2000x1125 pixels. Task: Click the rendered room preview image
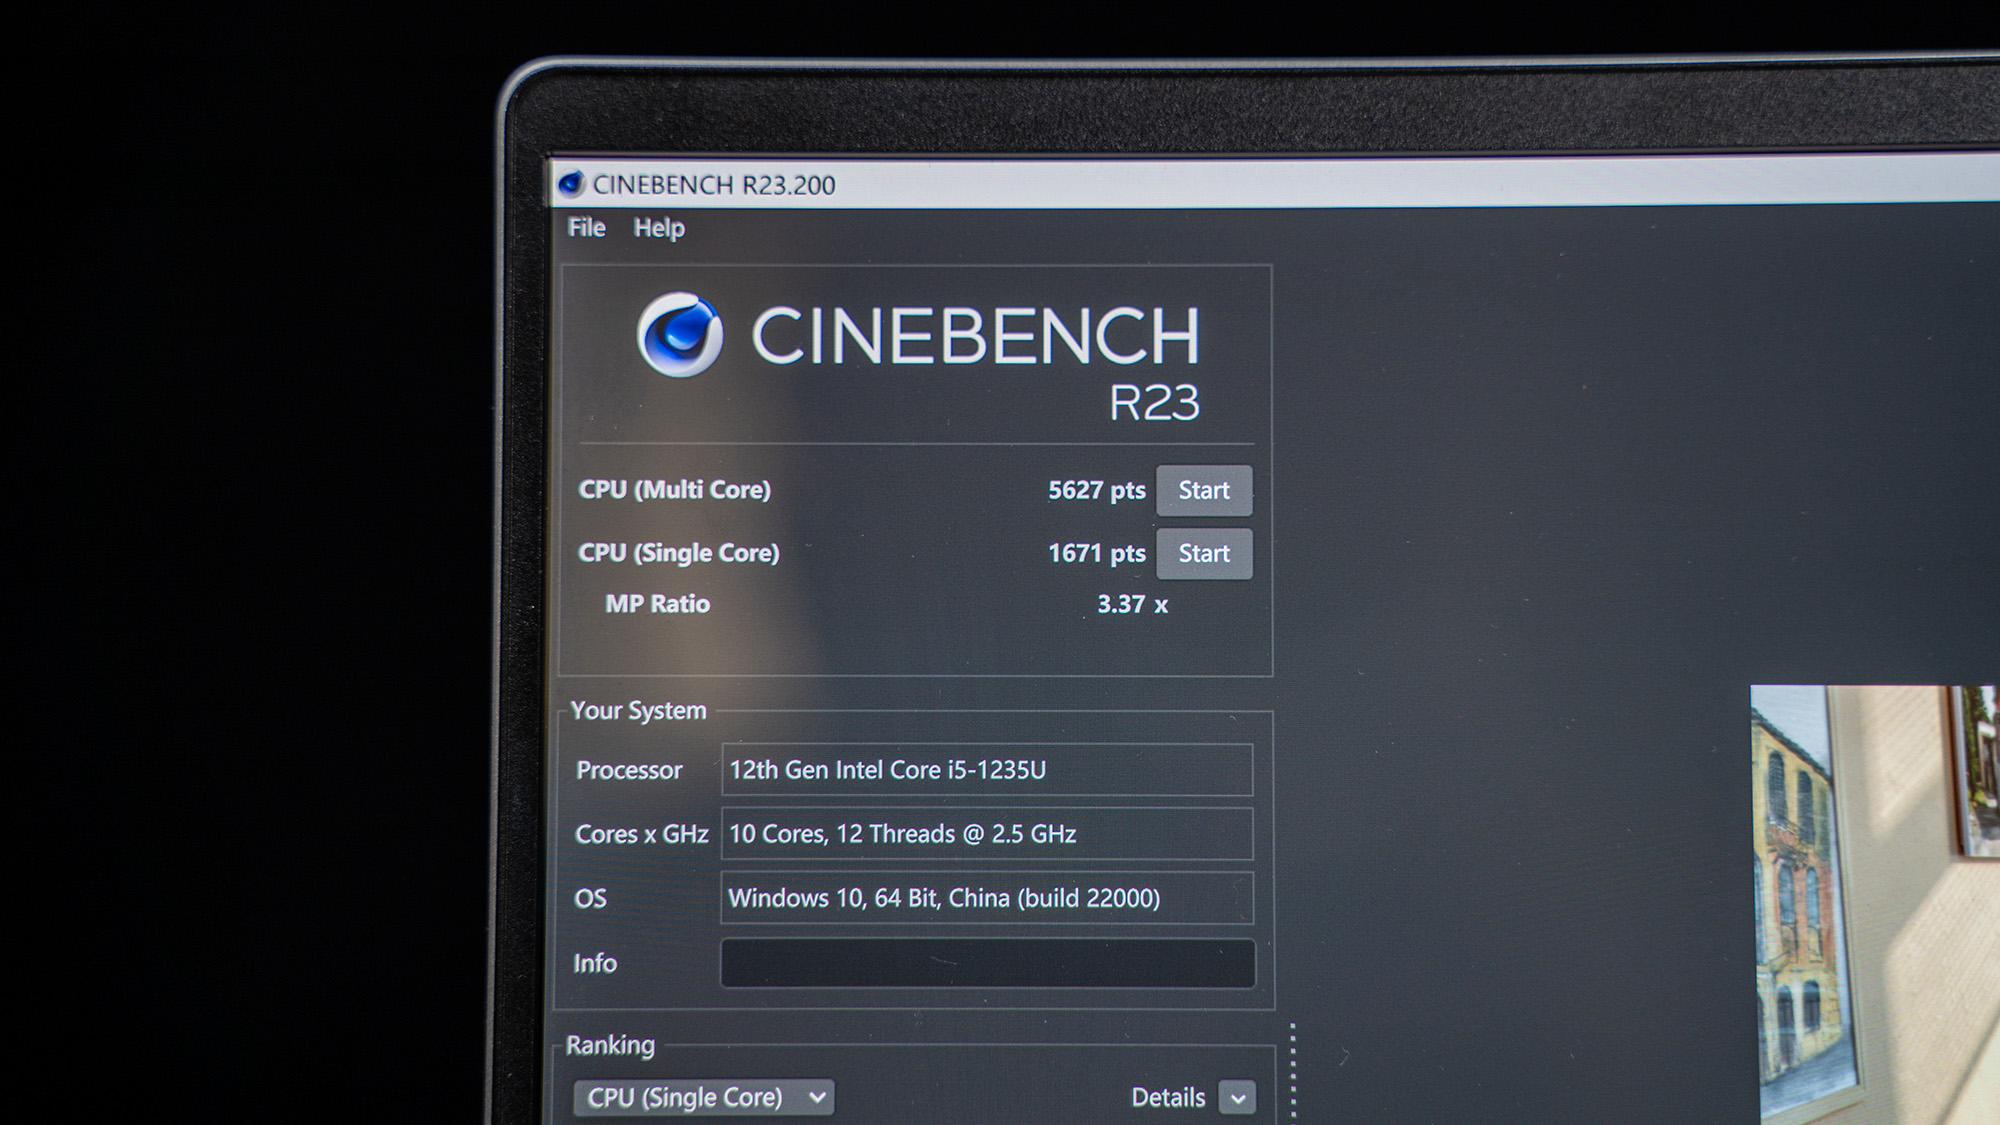pyautogui.click(x=1875, y=900)
